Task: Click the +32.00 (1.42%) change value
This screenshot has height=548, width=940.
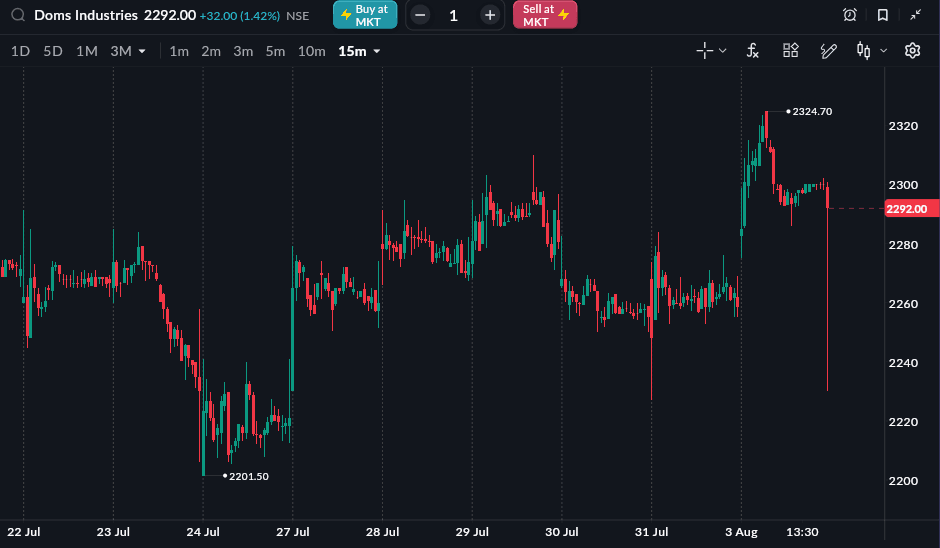Action: coord(239,16)
